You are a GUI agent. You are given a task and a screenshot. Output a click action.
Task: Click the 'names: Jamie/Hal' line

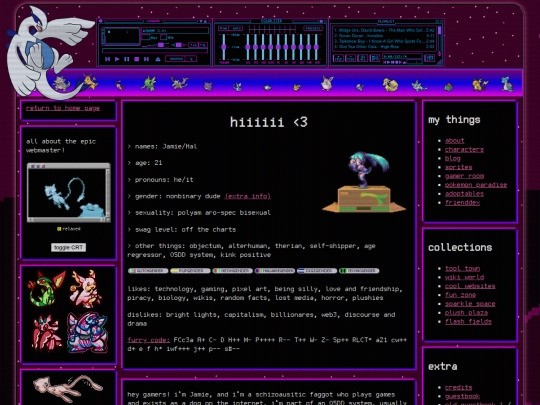coord(162,146)
